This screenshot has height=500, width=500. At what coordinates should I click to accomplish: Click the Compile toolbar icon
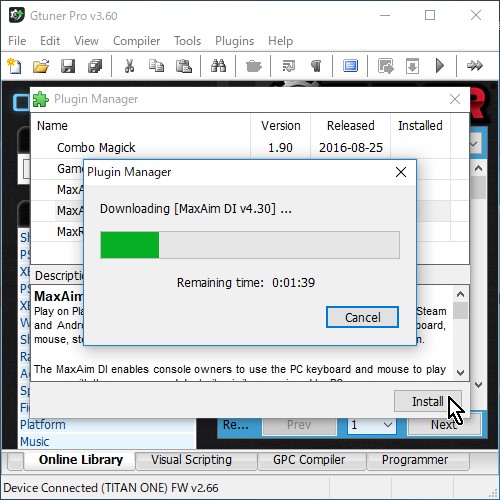click(386, 66)
